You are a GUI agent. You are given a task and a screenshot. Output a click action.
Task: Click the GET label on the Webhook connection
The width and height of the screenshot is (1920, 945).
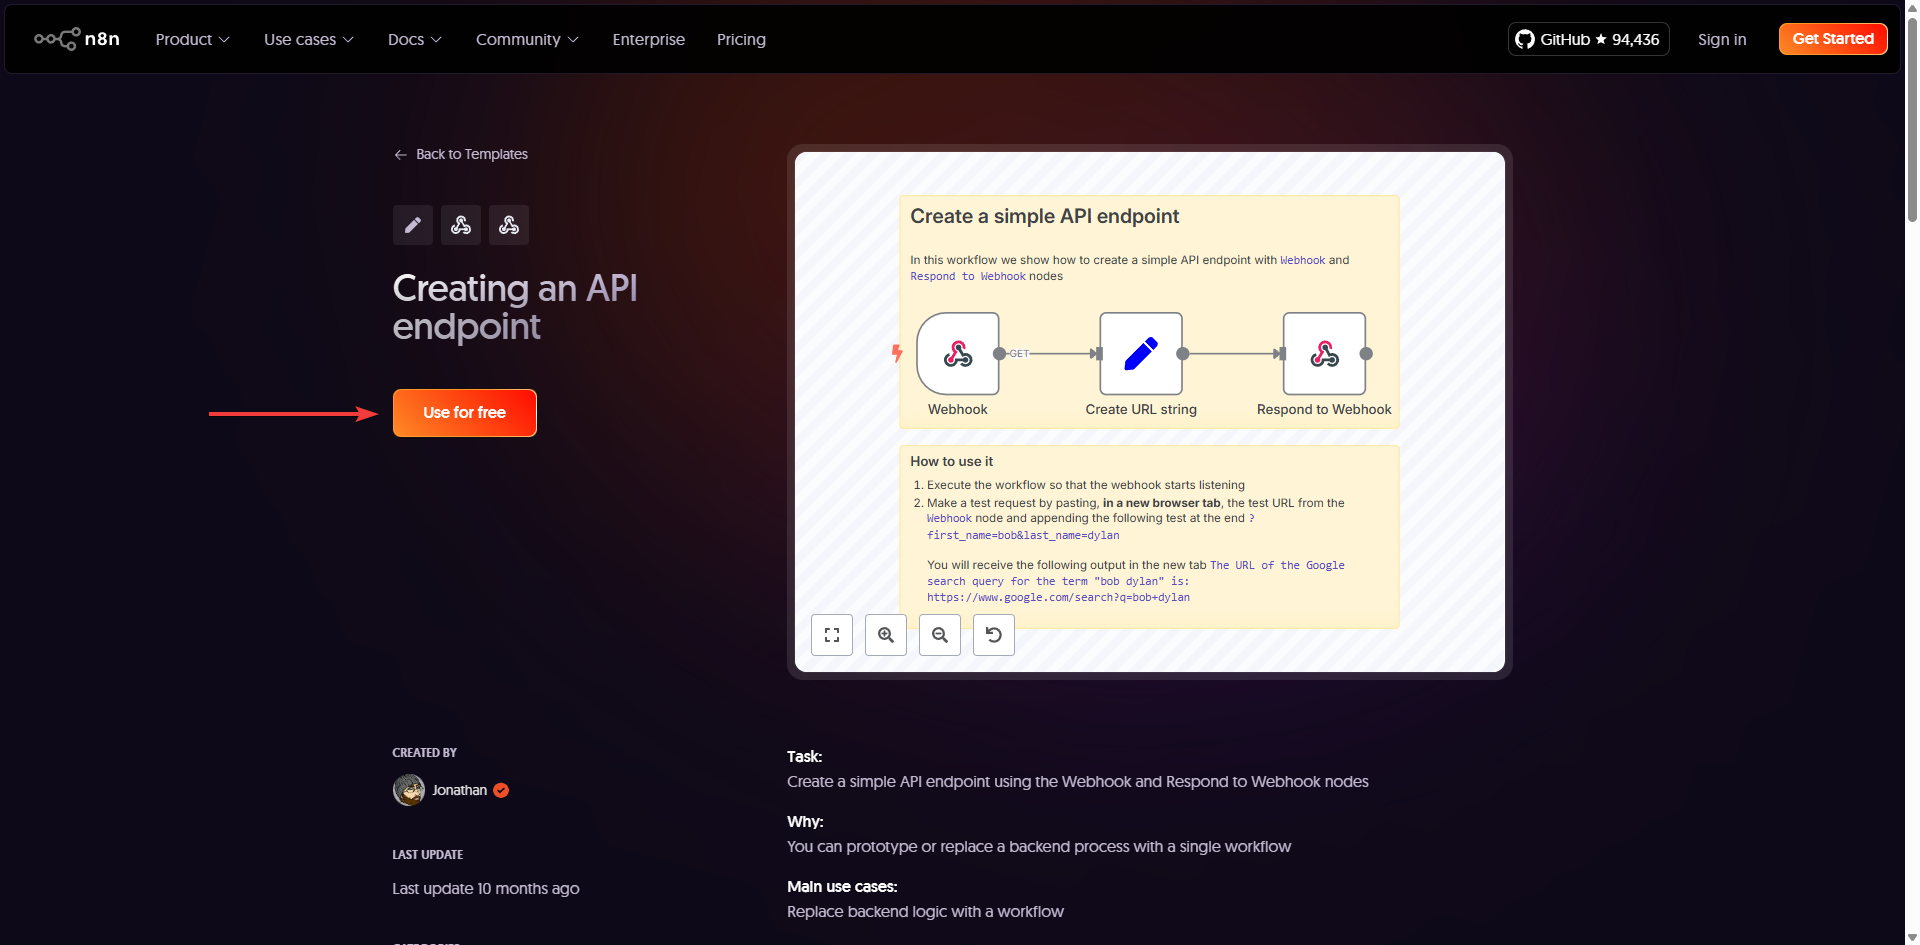point(1019,353)
